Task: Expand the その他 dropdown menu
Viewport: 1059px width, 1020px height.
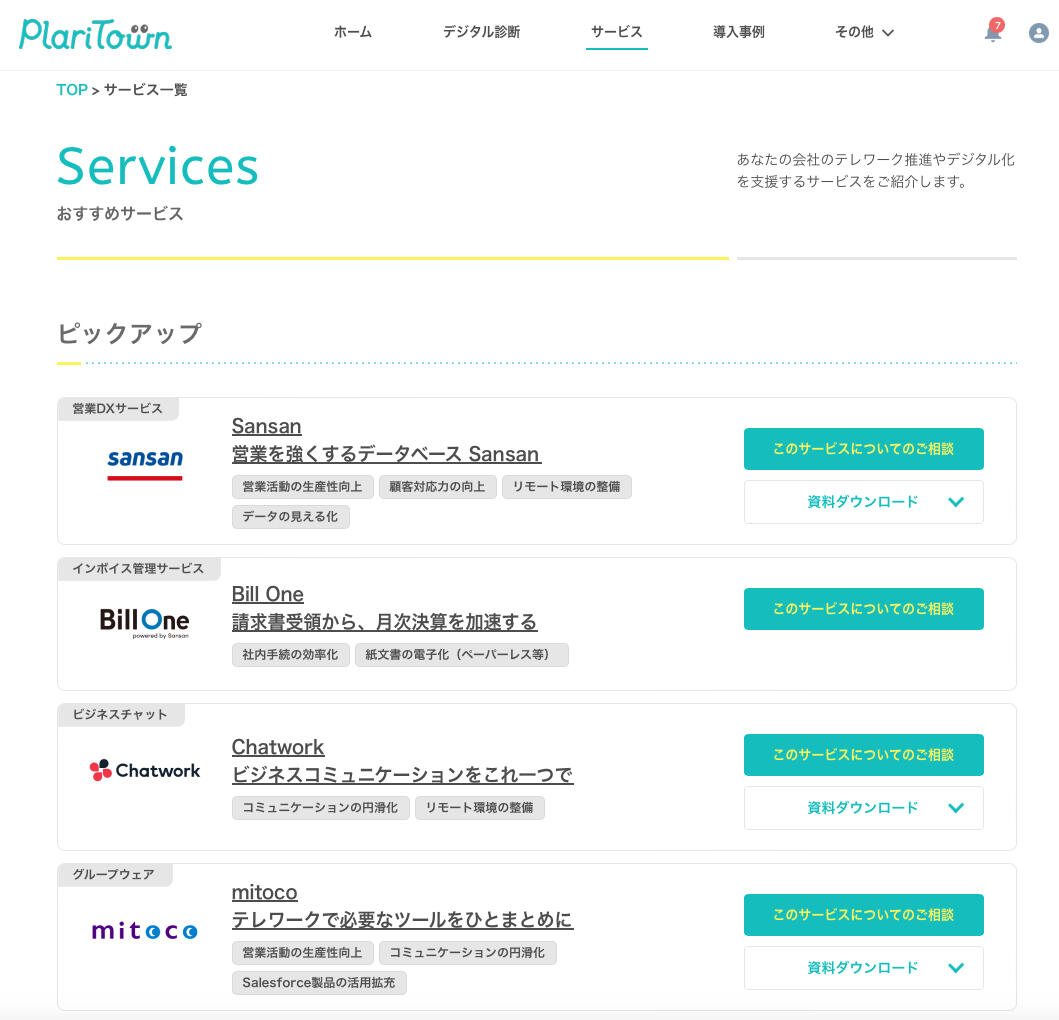Action: [x=864, y=32]
